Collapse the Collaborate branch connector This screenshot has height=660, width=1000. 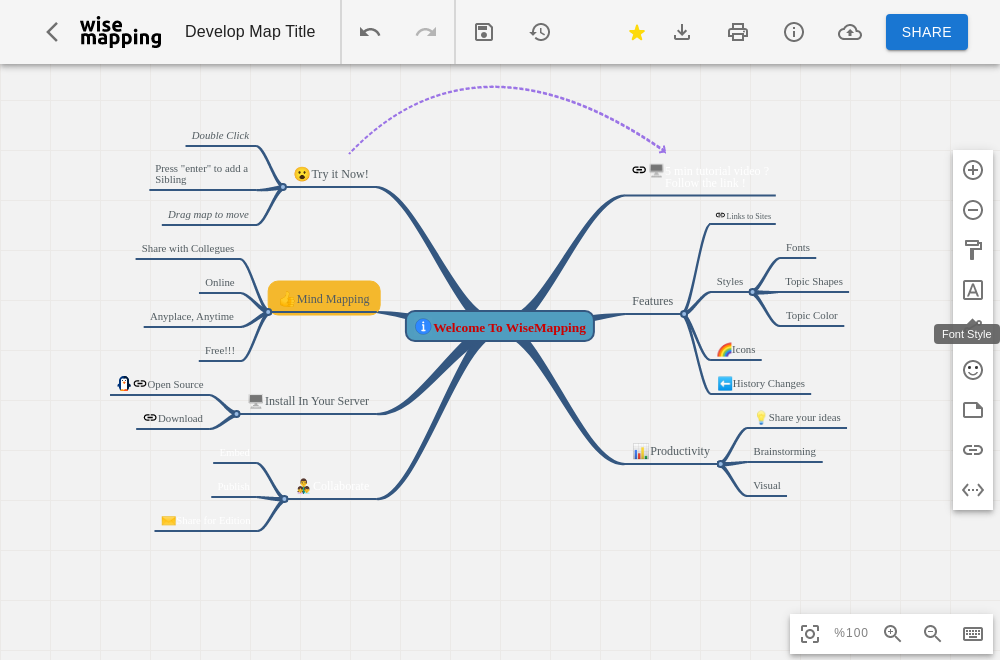click(284, 499)
